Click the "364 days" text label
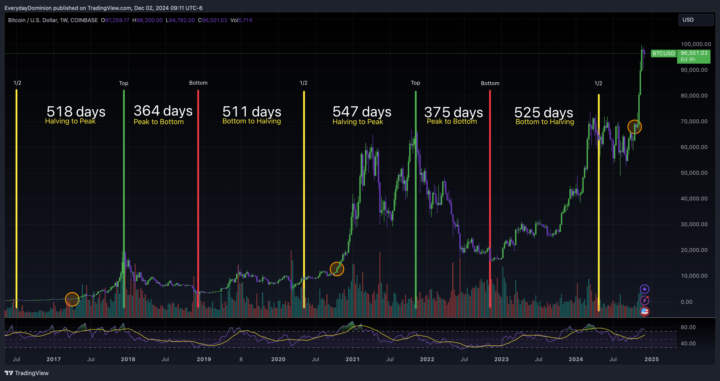Image resolution: width=720 pixels, height=381 pixels. [163, 111]
